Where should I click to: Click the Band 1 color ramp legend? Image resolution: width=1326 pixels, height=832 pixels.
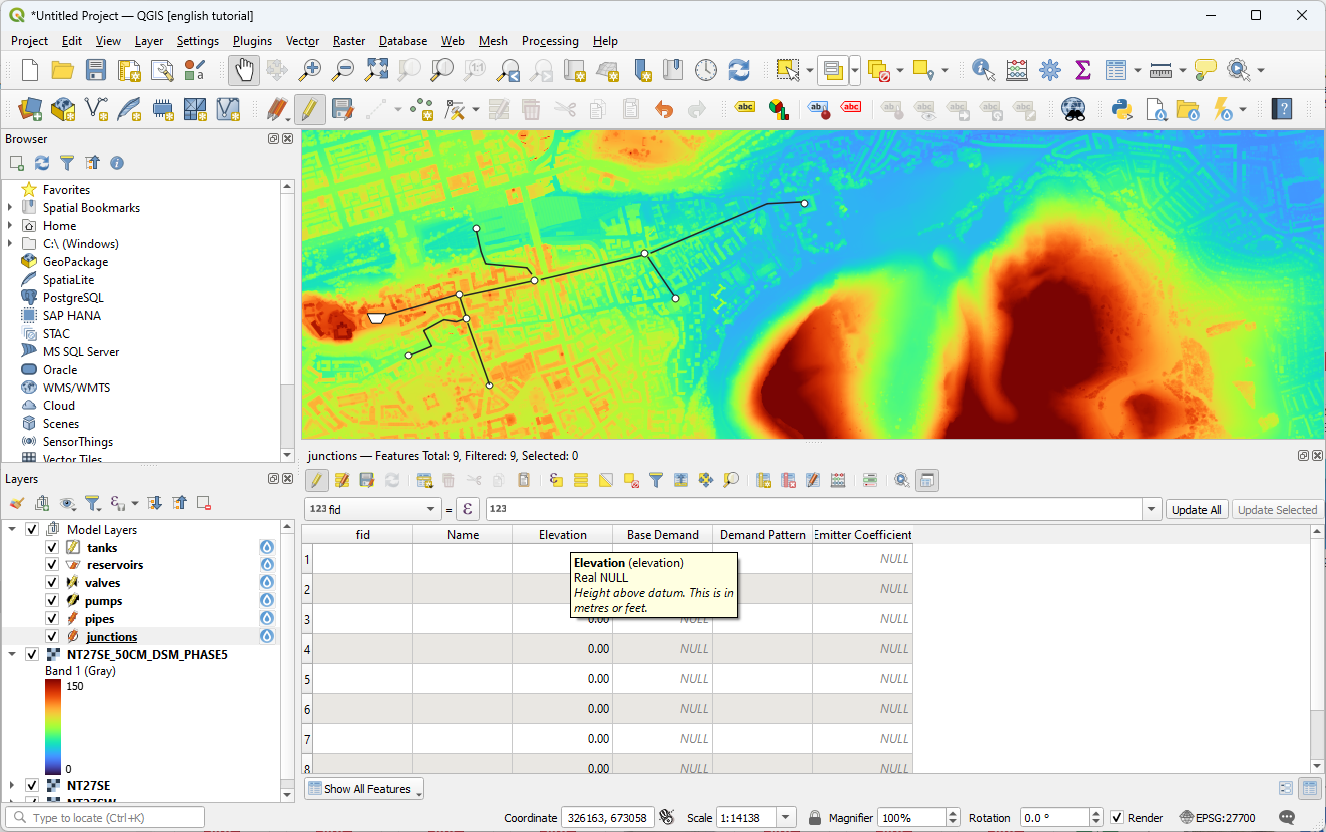pyautogui.click(x=54, y=727)
